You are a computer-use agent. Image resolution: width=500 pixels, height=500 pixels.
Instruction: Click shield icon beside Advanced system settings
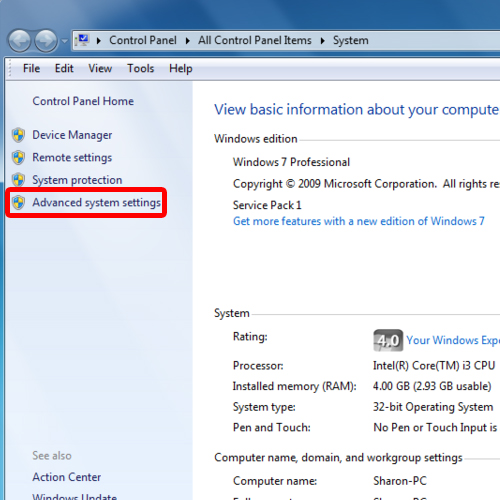pyautogui.click(x=18, y=202)
